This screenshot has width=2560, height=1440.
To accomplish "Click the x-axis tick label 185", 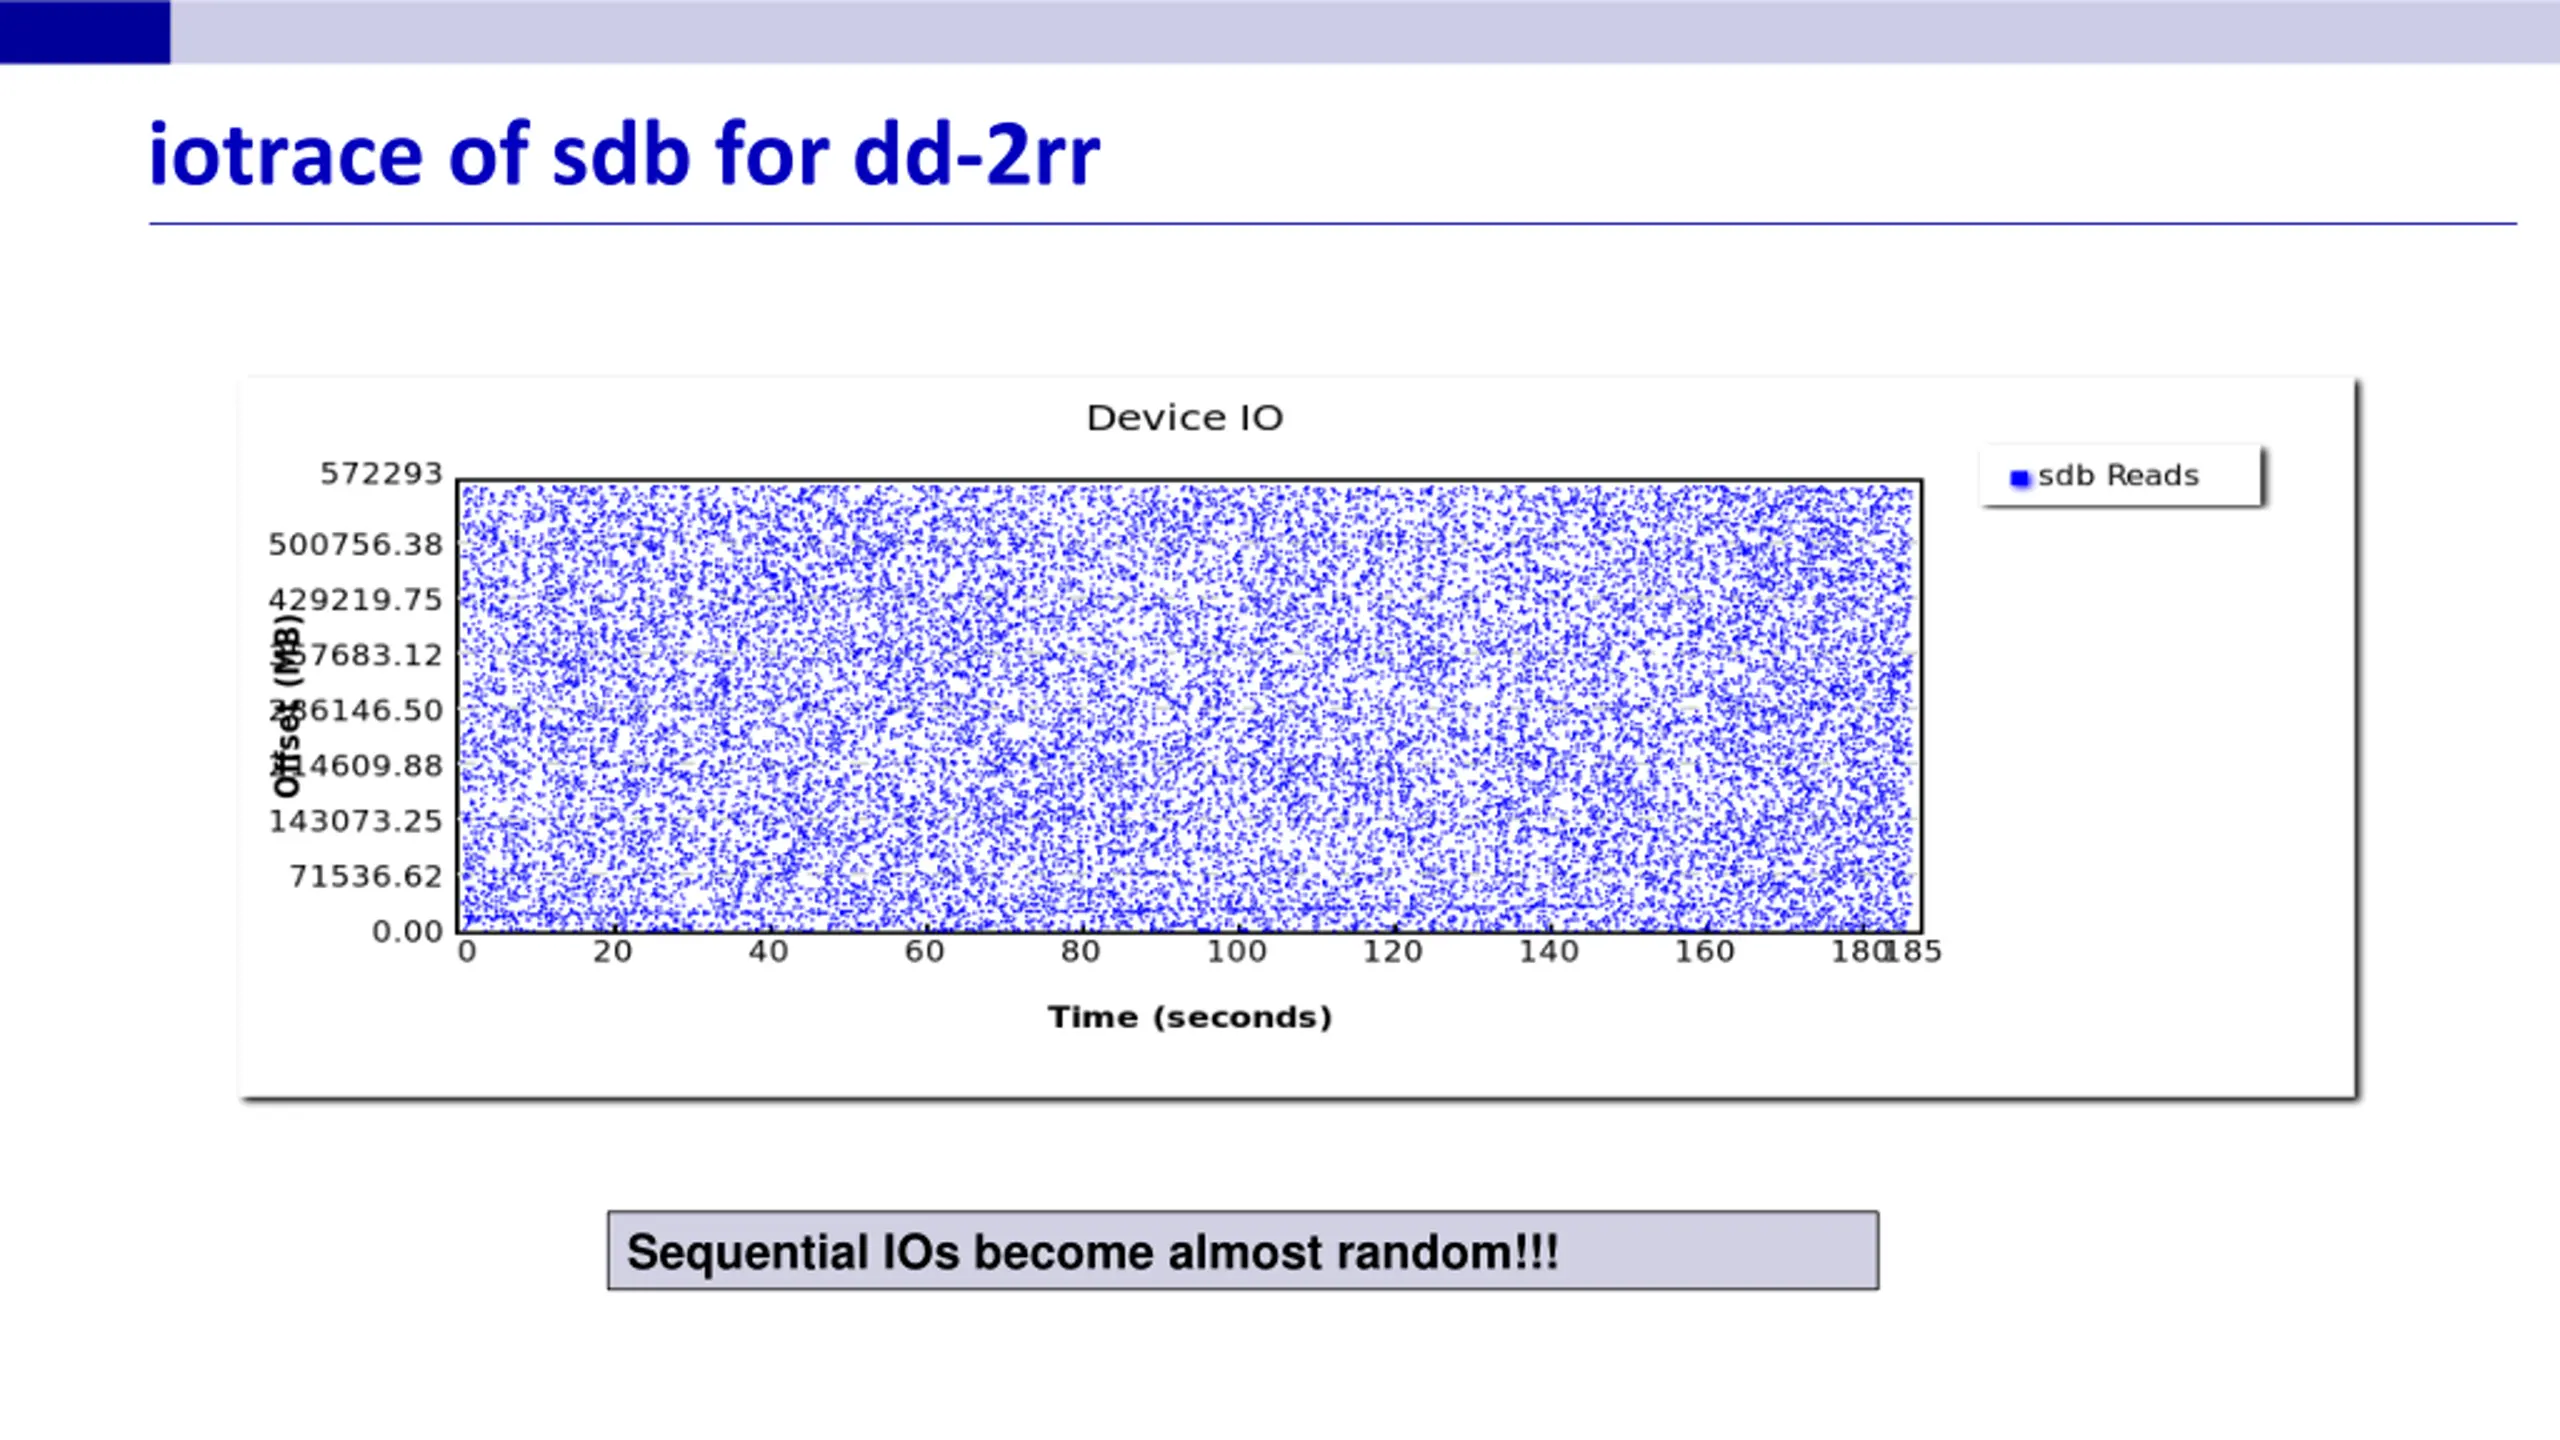I will [1916, 951].
